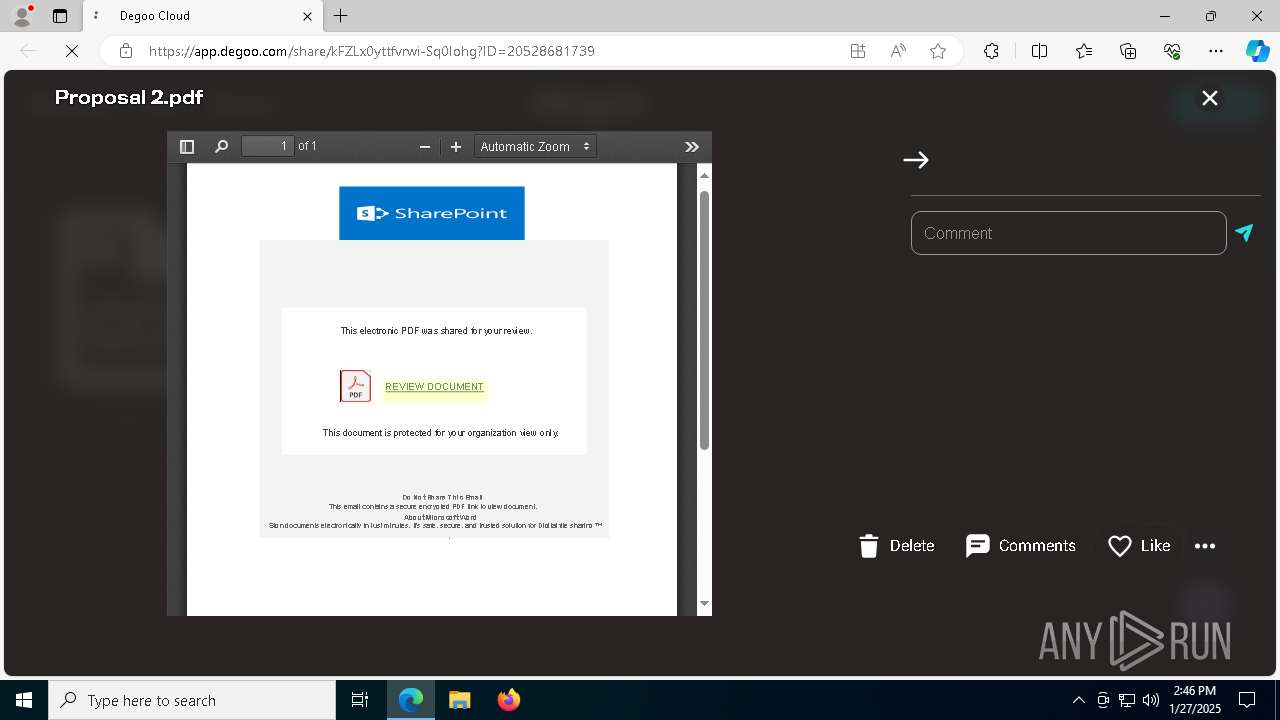The width and height of the screenshot is (1280, 720).
Task: Open the tab actions menu icon
Action: click(x=60, y=16)
